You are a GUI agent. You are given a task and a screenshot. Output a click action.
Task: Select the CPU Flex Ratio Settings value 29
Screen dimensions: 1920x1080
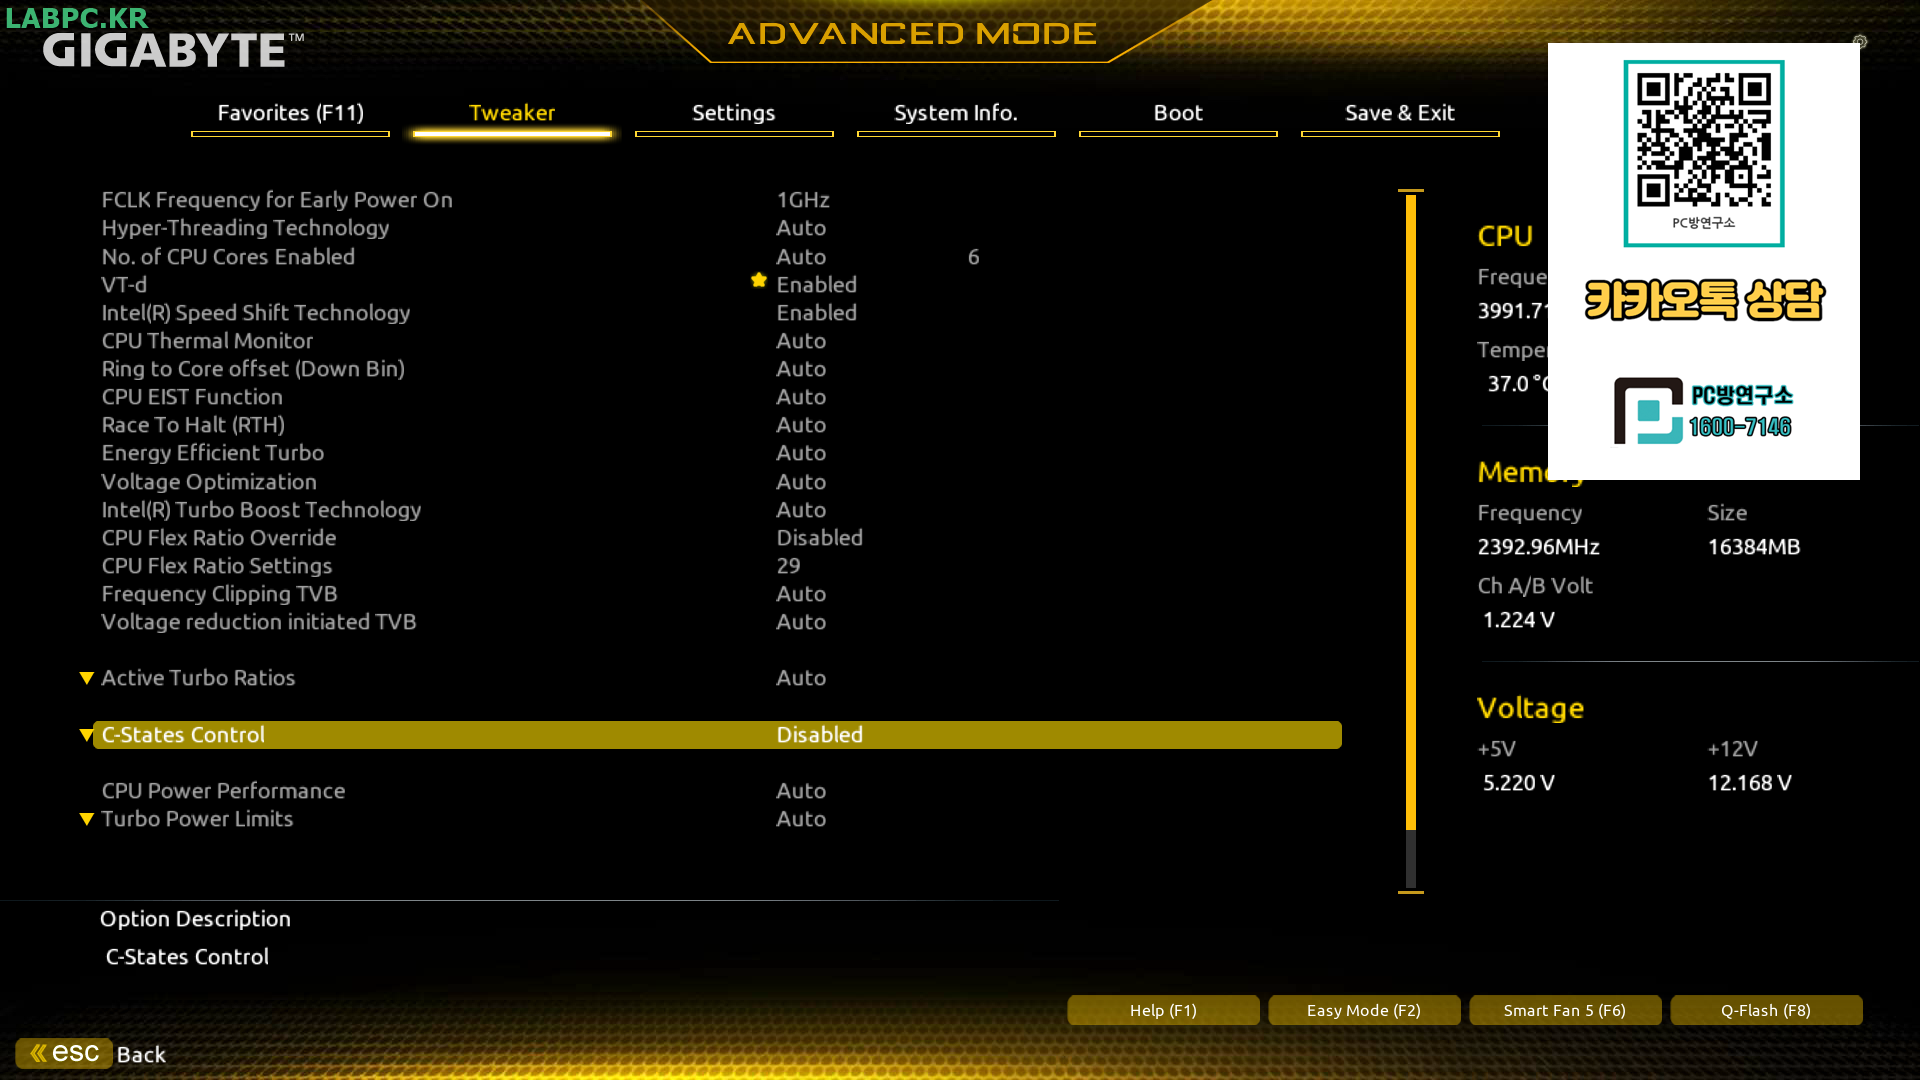[x=788, y=566]
